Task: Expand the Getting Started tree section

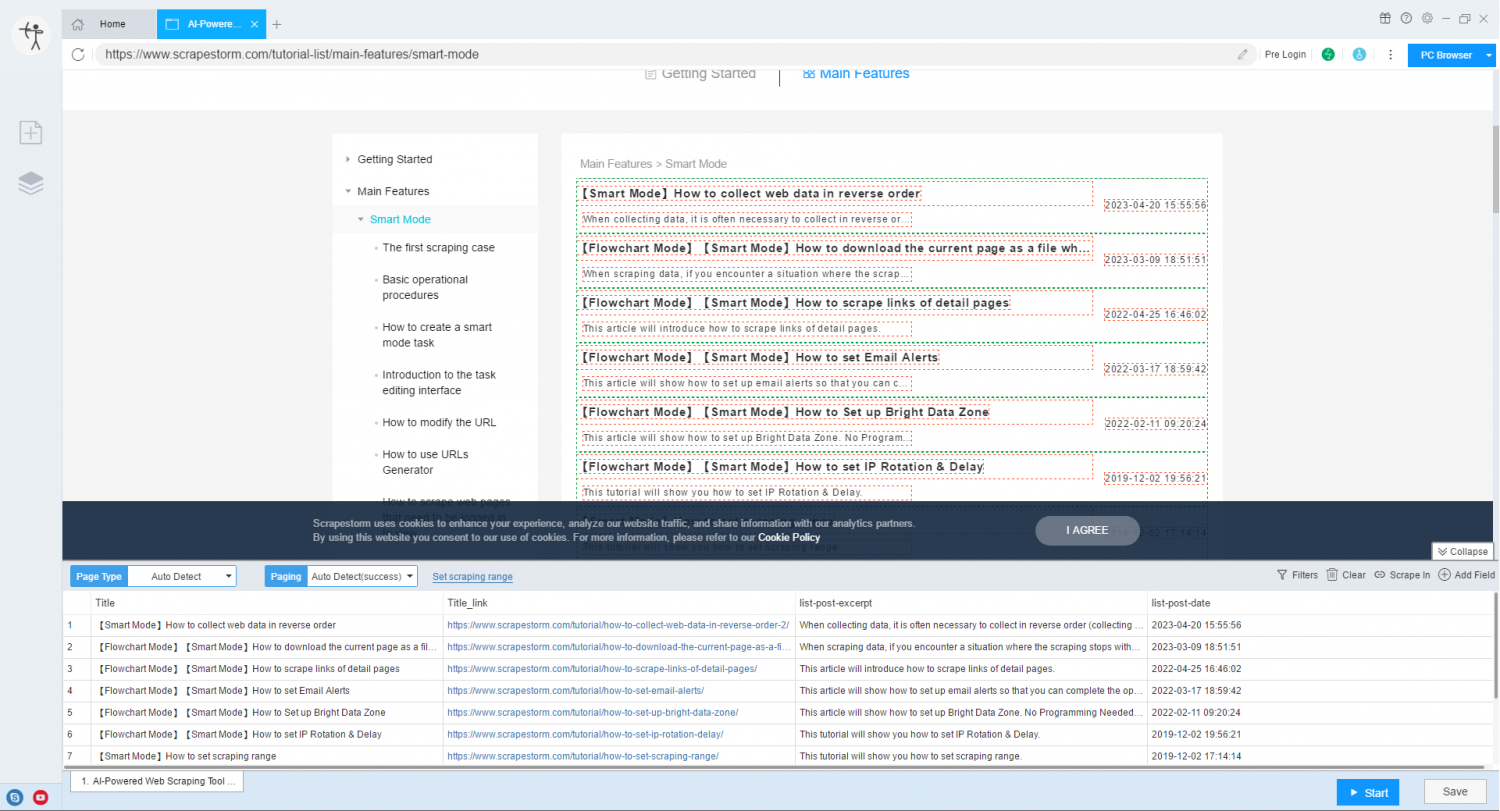Action: pos(348,159)
